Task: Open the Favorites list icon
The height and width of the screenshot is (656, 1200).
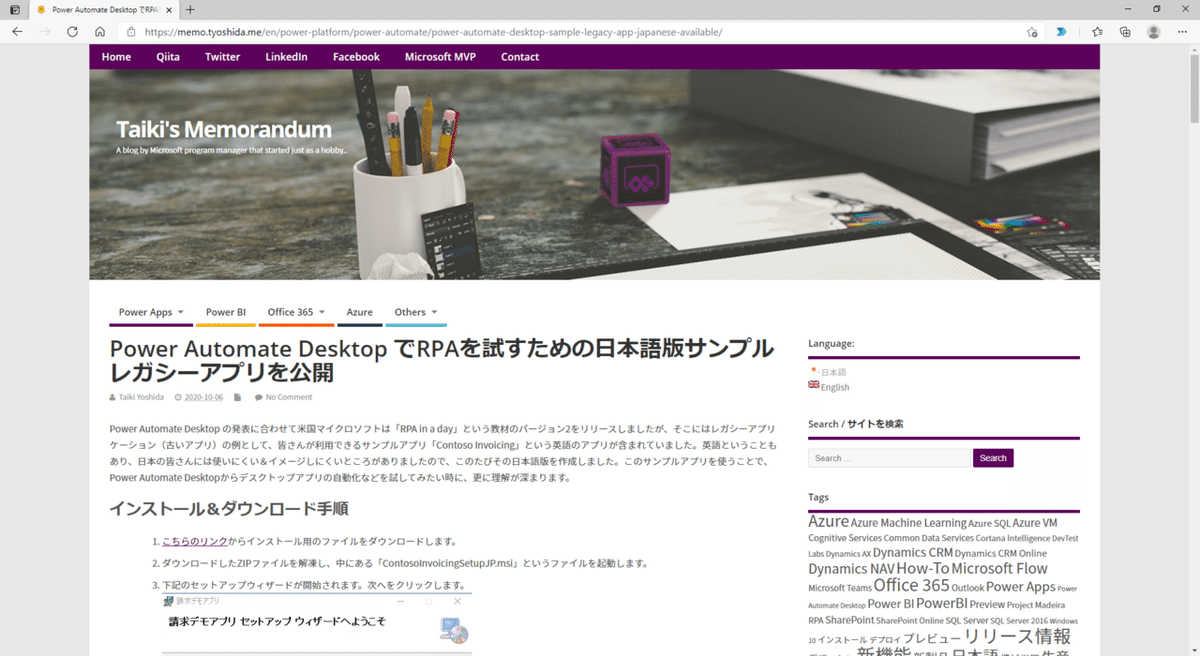Action: pyautogui.click(x=1097, y=32)
